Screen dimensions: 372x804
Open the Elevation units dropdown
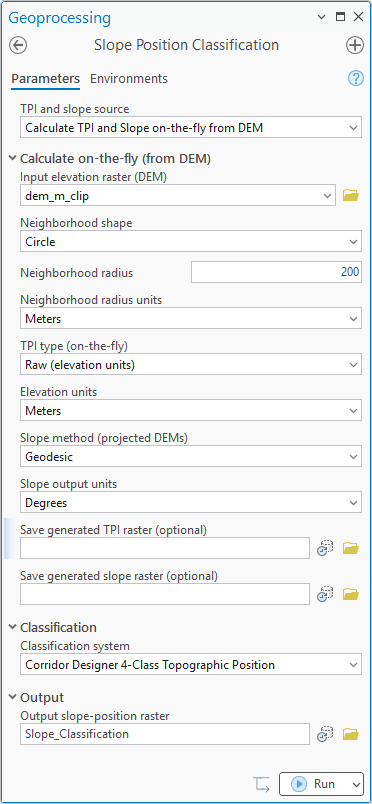(191, 411)
